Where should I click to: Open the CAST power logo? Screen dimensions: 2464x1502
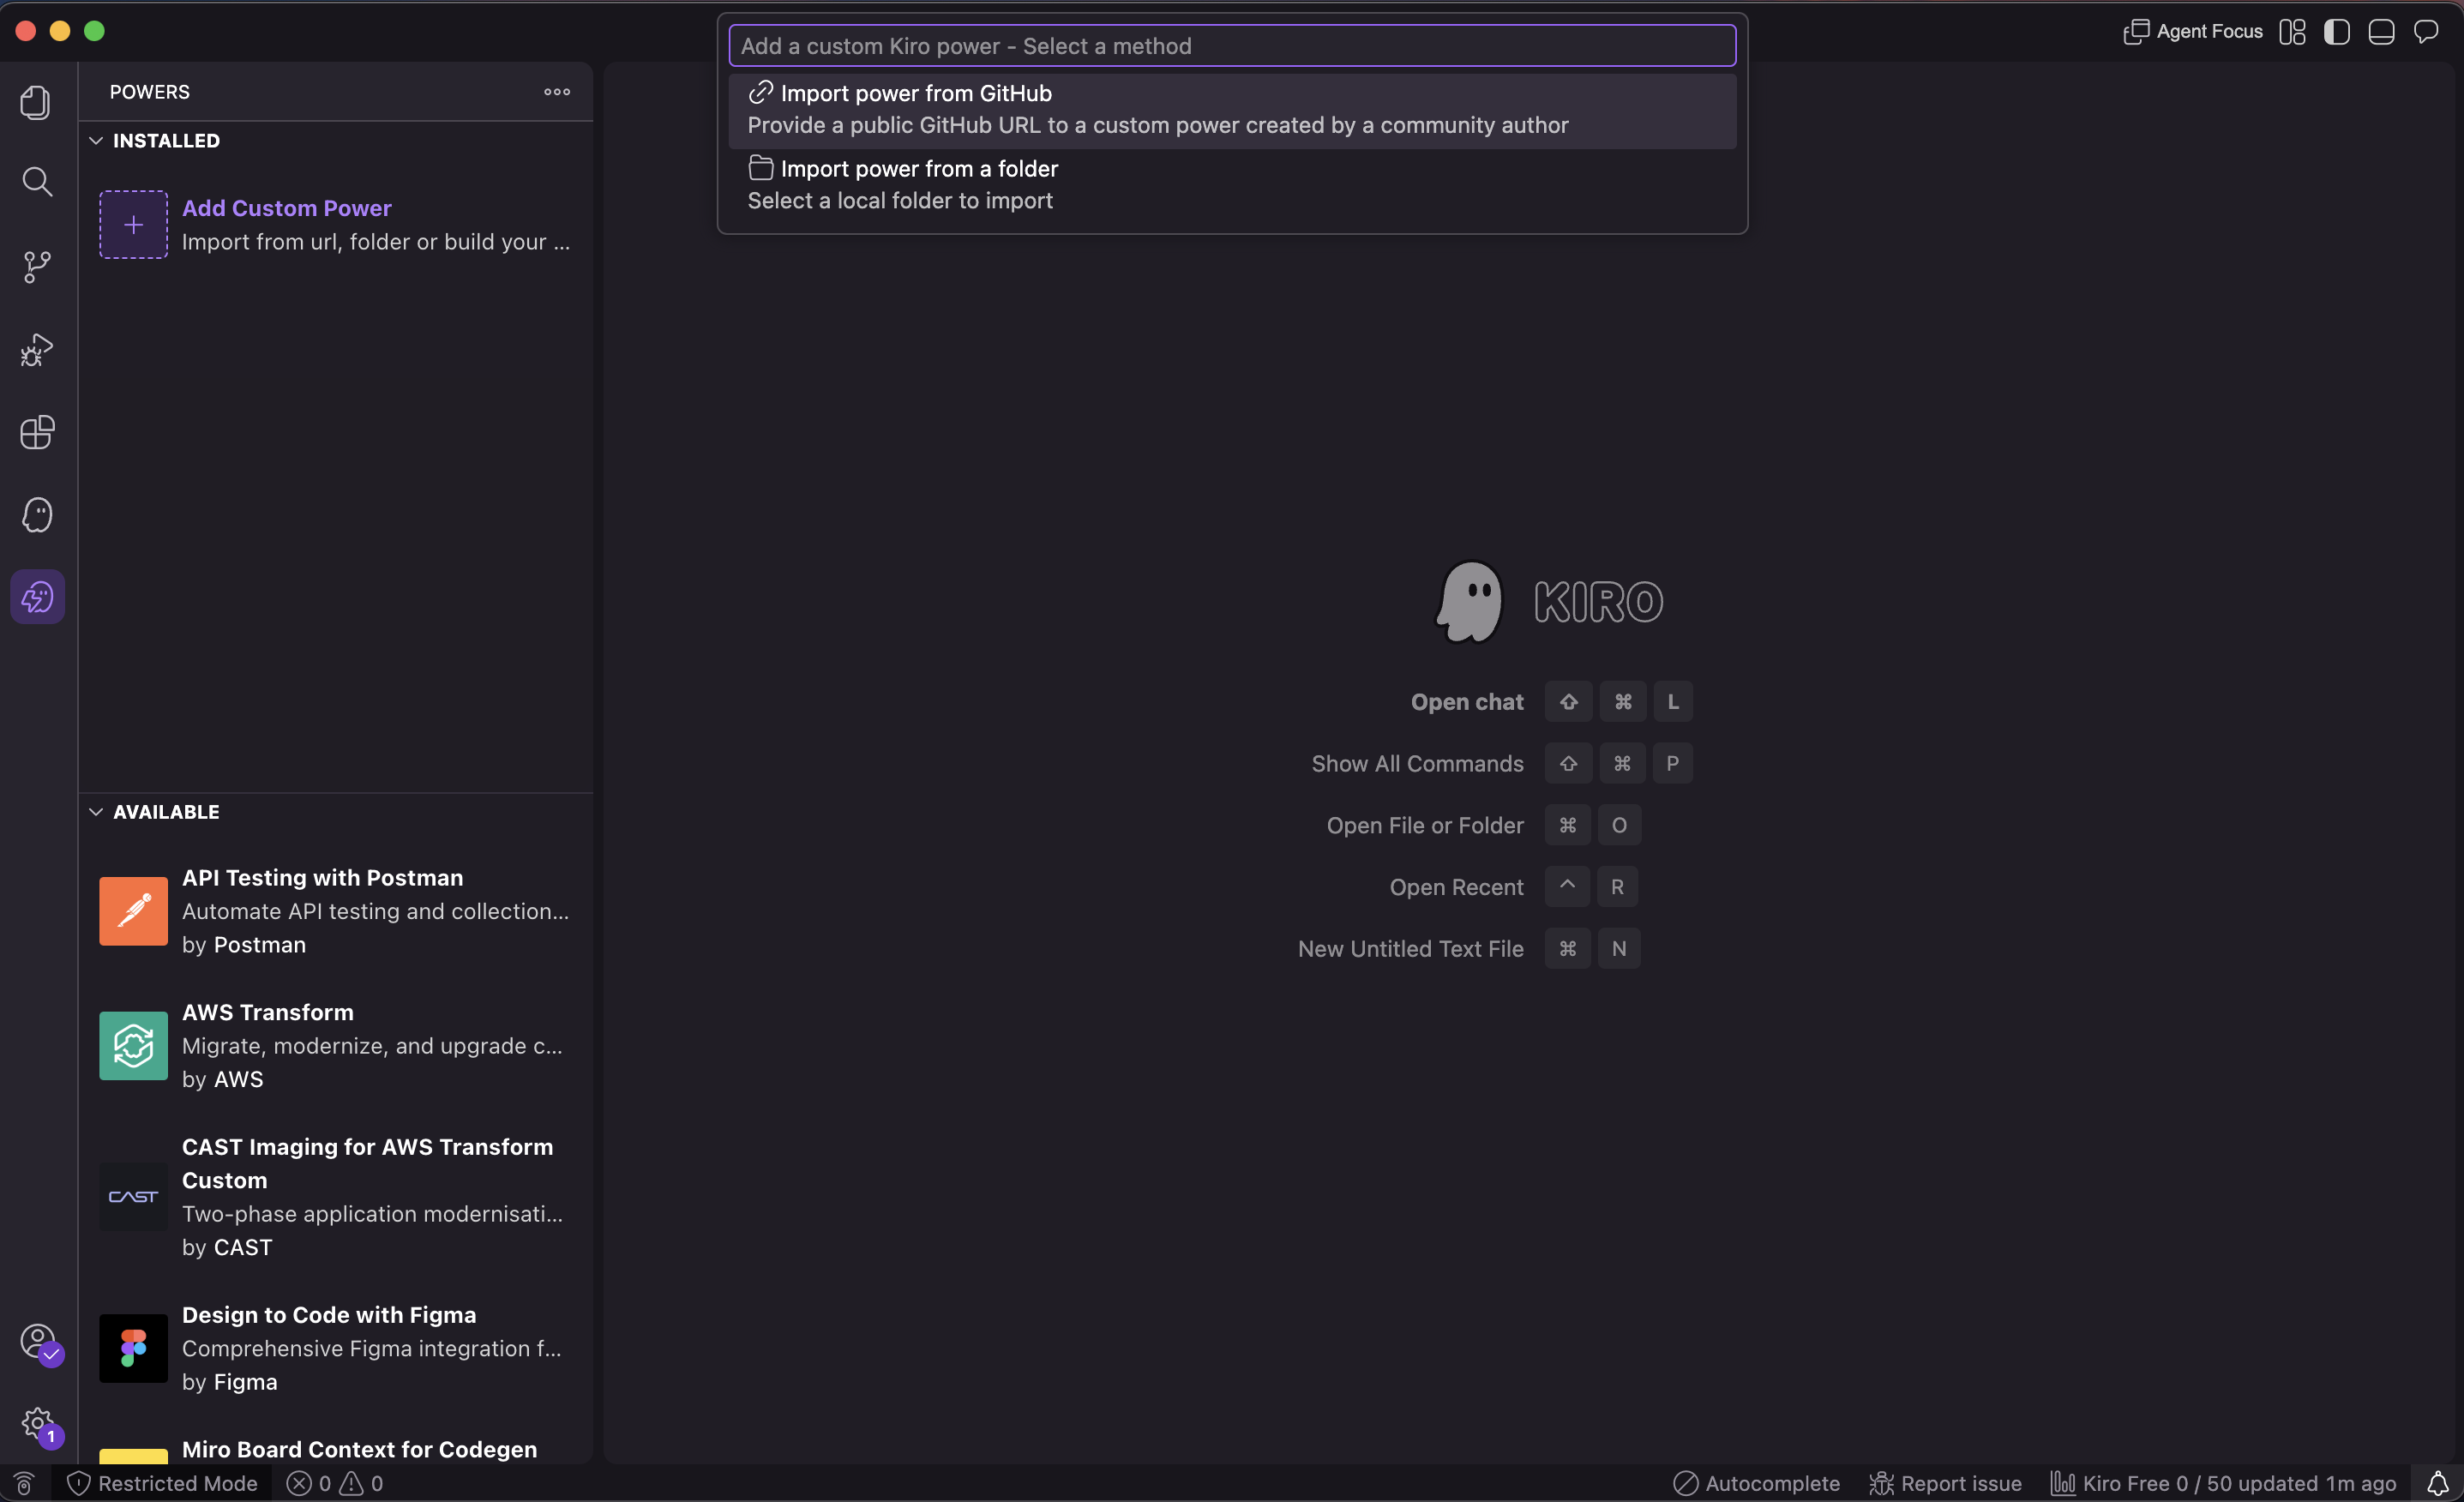pyautogui.click(x=133, y=1196)
